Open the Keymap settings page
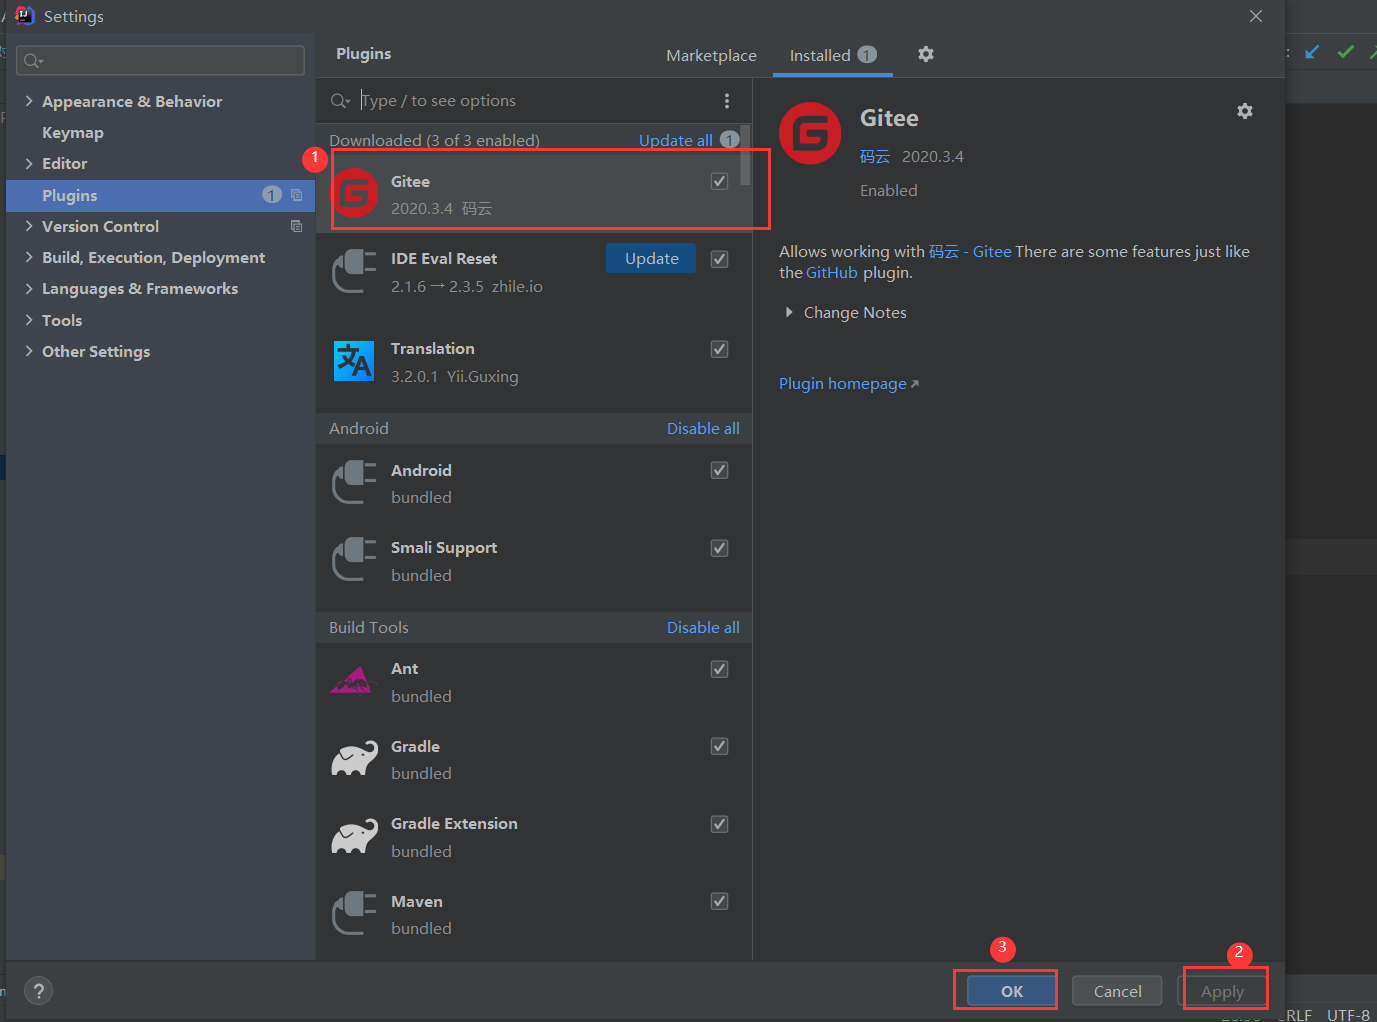The image size is (1377, 1022). (73, 132)
